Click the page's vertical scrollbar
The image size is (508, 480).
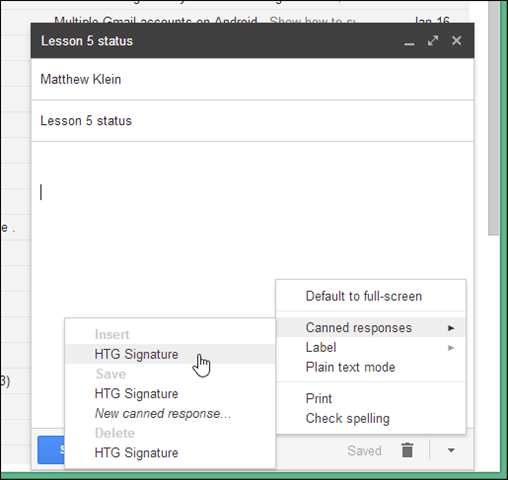point(493,118)
